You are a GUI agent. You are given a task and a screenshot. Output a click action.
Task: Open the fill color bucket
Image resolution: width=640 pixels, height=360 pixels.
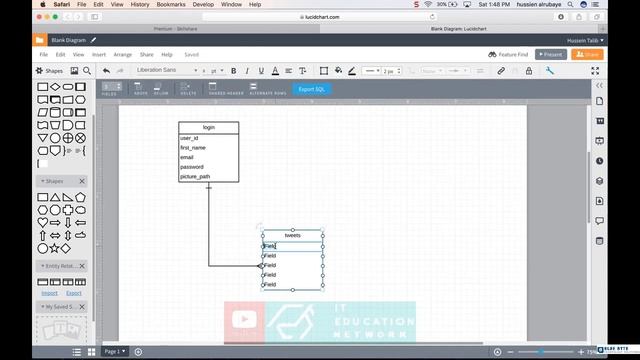338,71
